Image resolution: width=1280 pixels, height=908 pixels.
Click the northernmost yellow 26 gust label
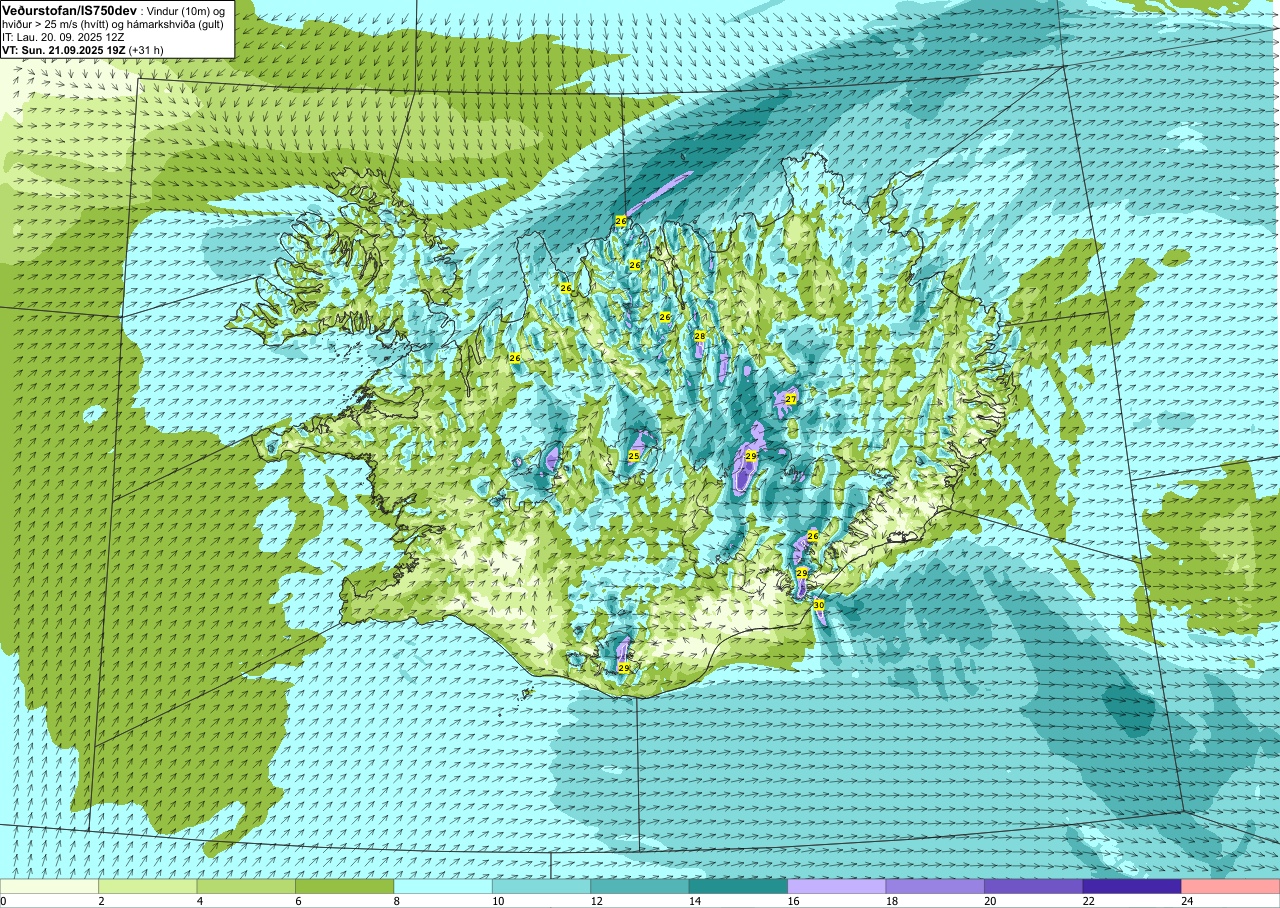pos(621,221)
